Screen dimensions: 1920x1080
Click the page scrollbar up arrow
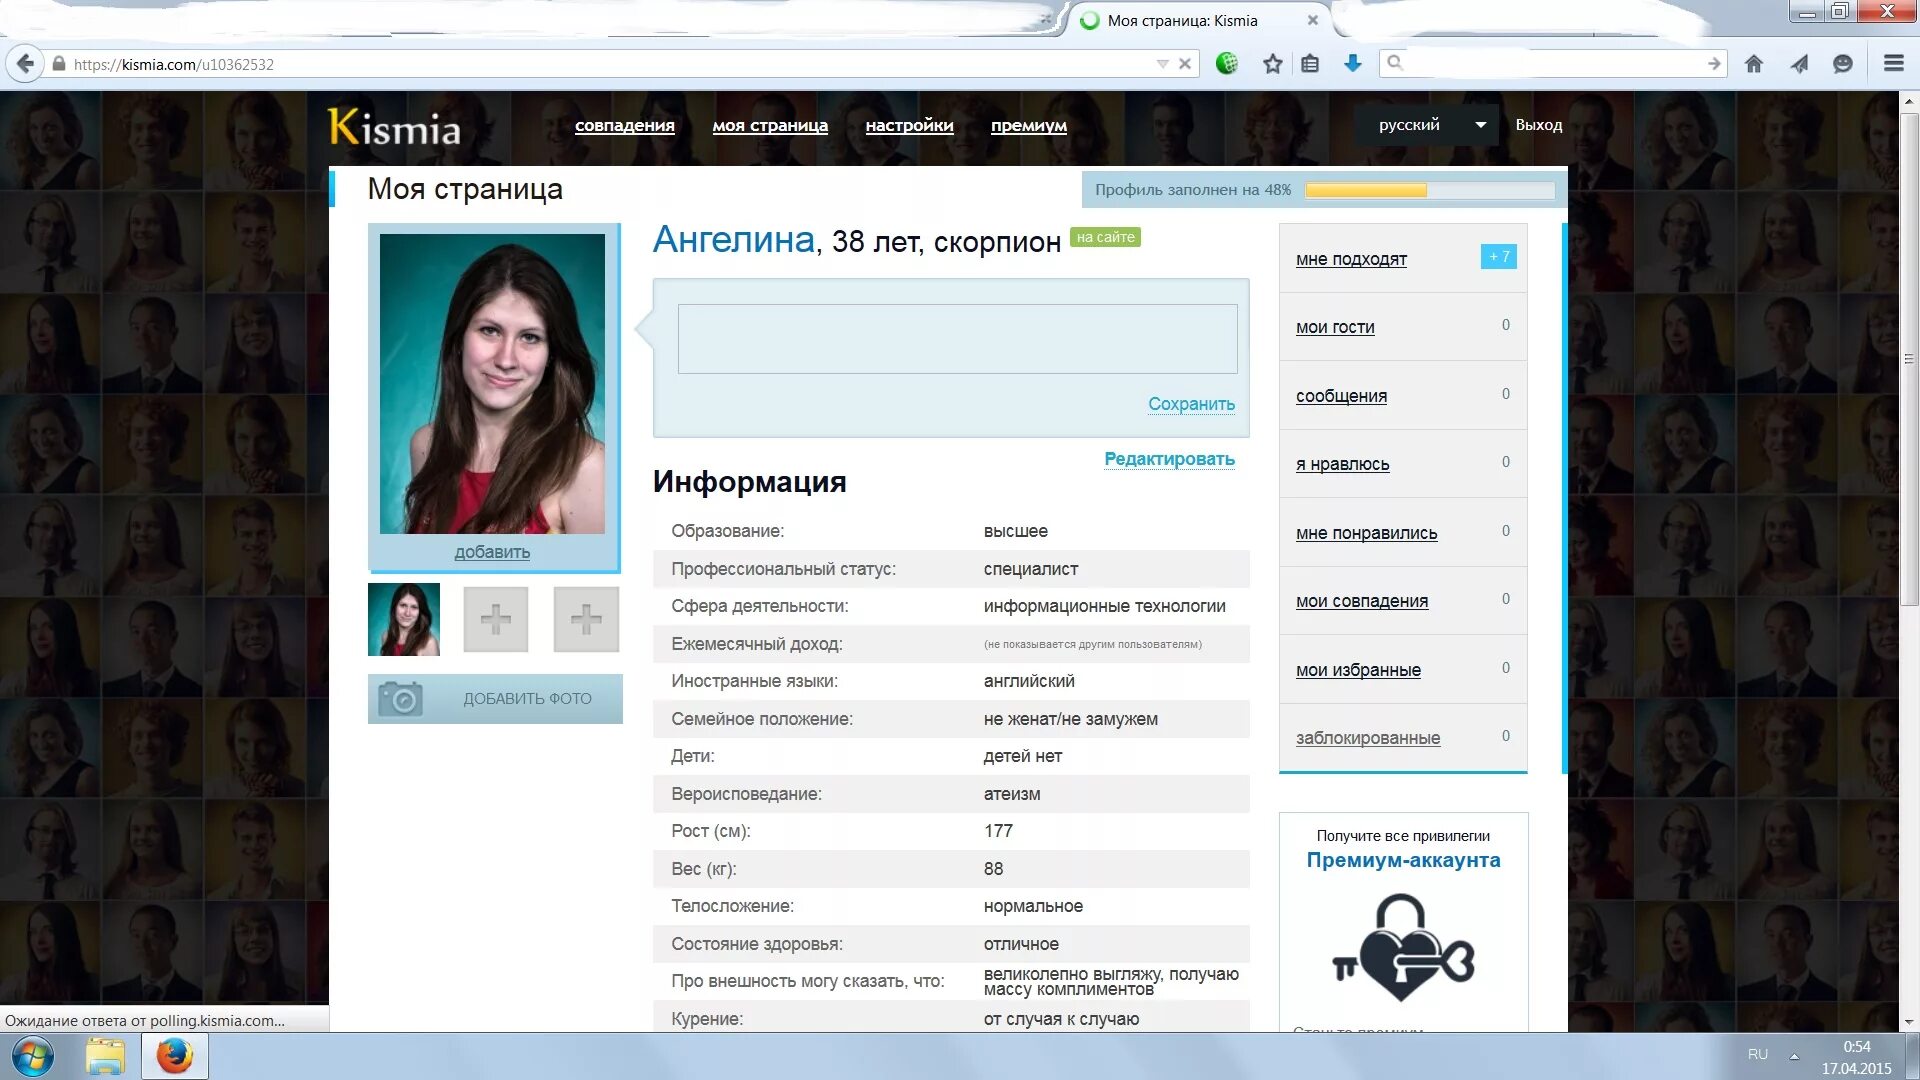point(1909,101)
